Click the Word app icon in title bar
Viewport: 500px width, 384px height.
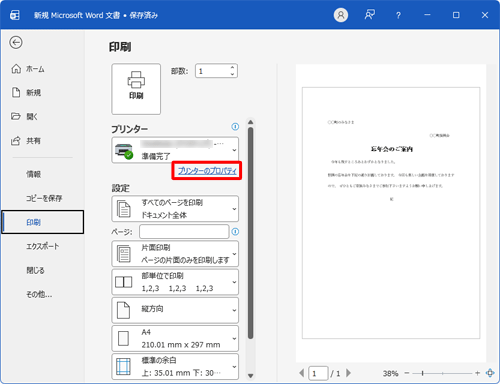[15, 15]
